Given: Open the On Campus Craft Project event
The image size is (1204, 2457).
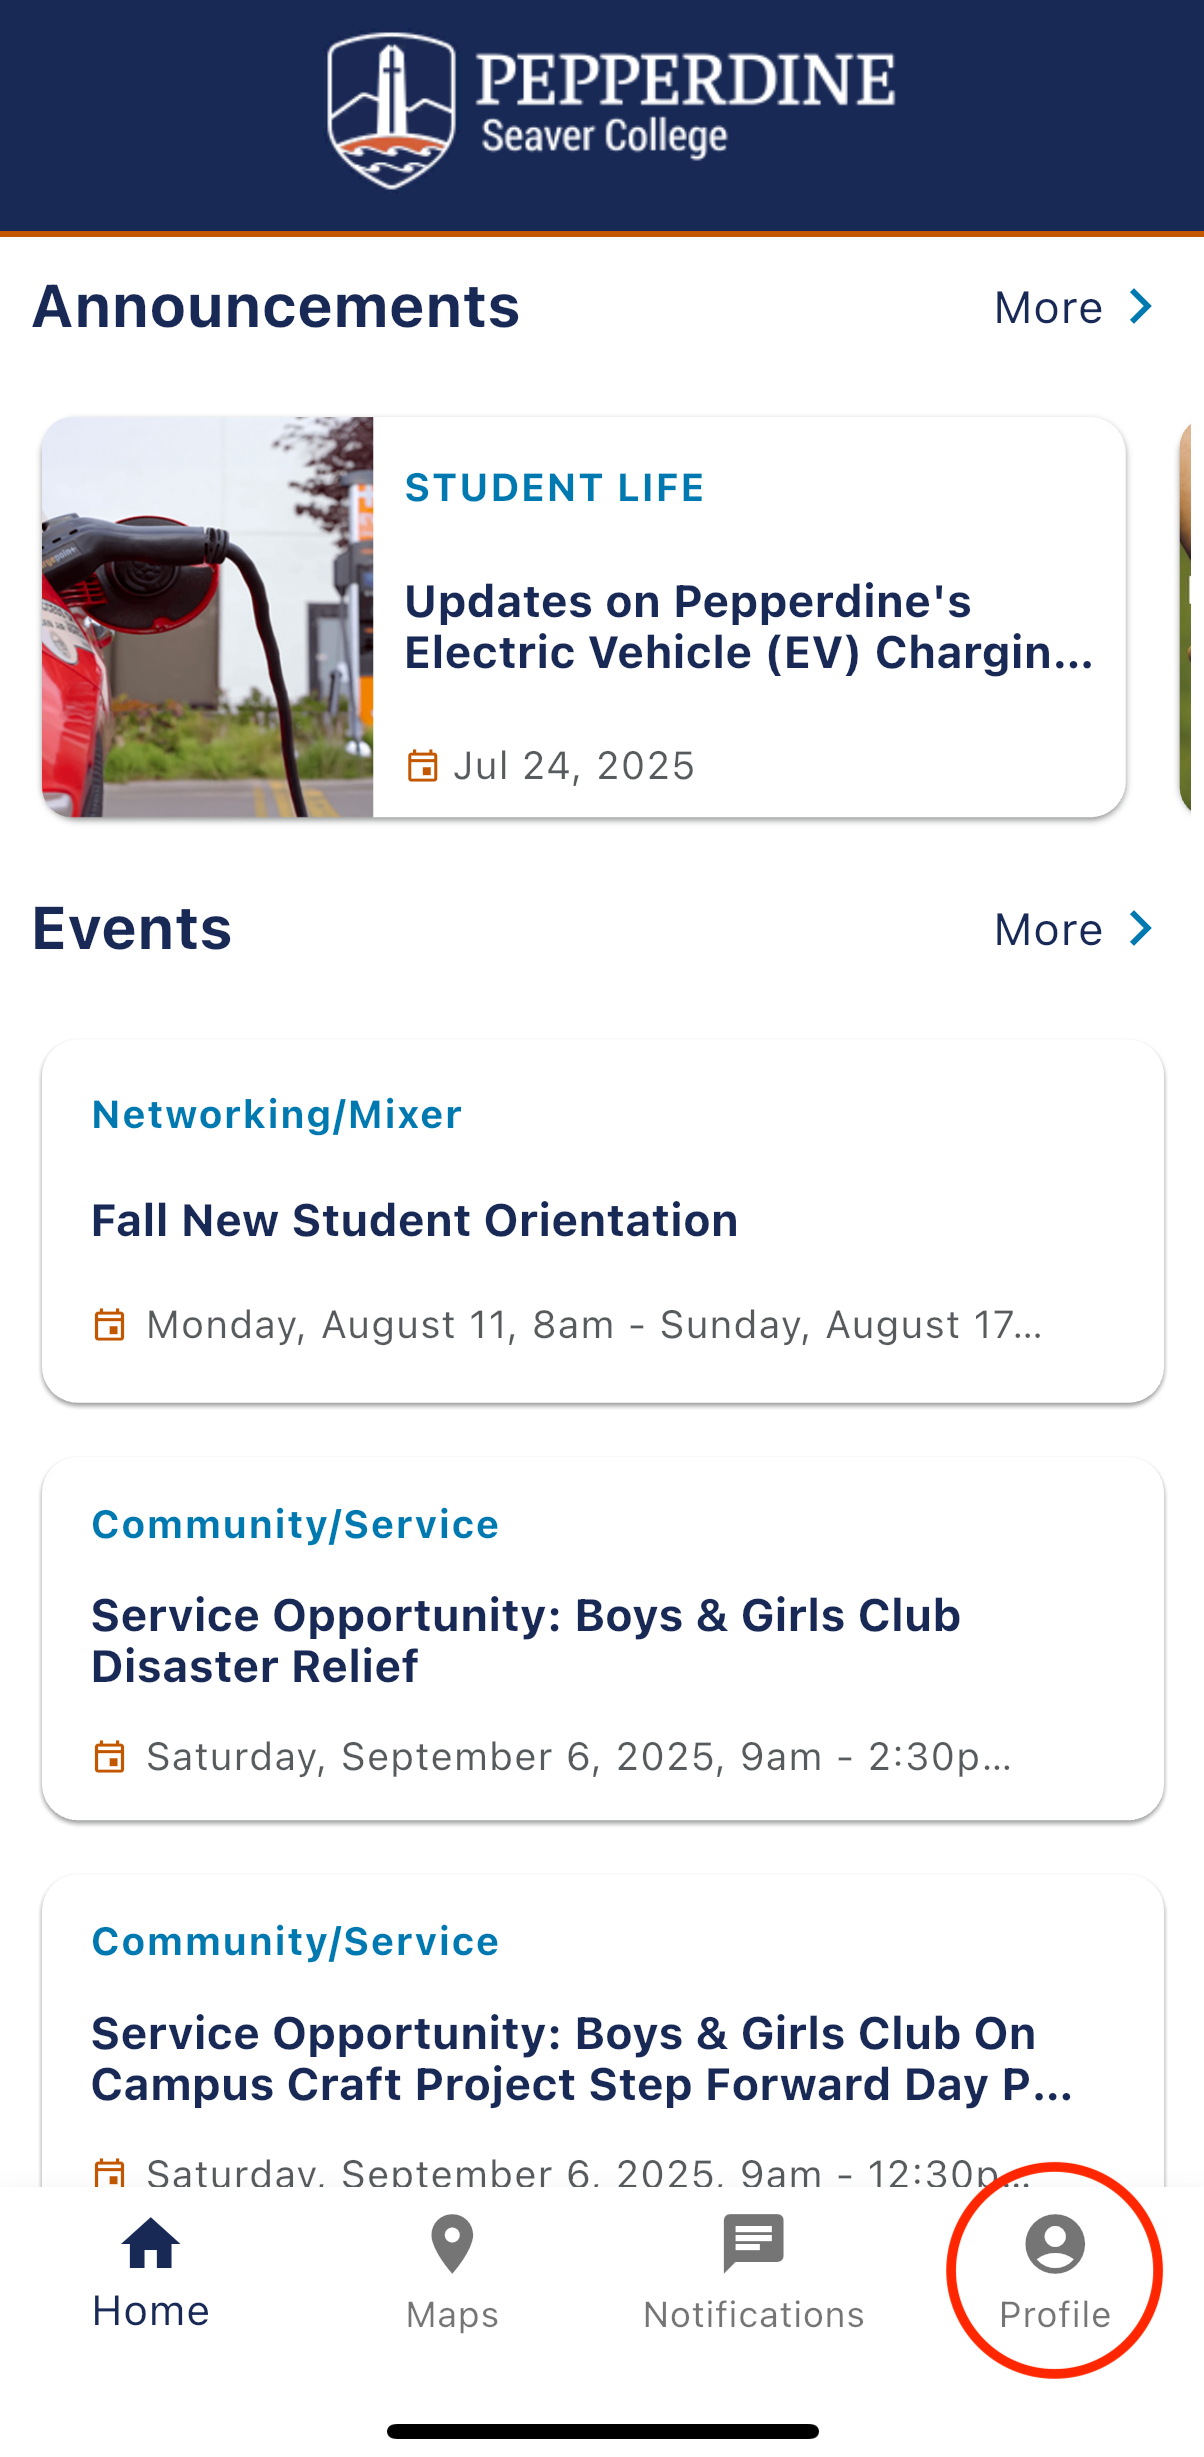Looking at the screenshot, I should click(x=580, y=2058).
